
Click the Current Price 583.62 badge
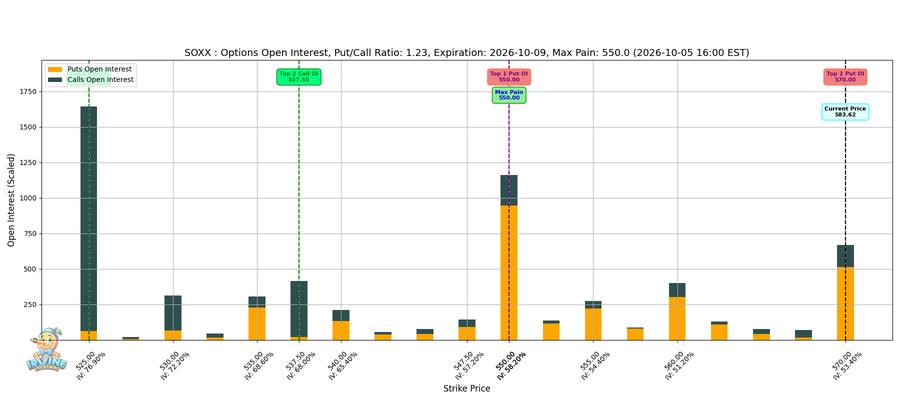(845, 112)
